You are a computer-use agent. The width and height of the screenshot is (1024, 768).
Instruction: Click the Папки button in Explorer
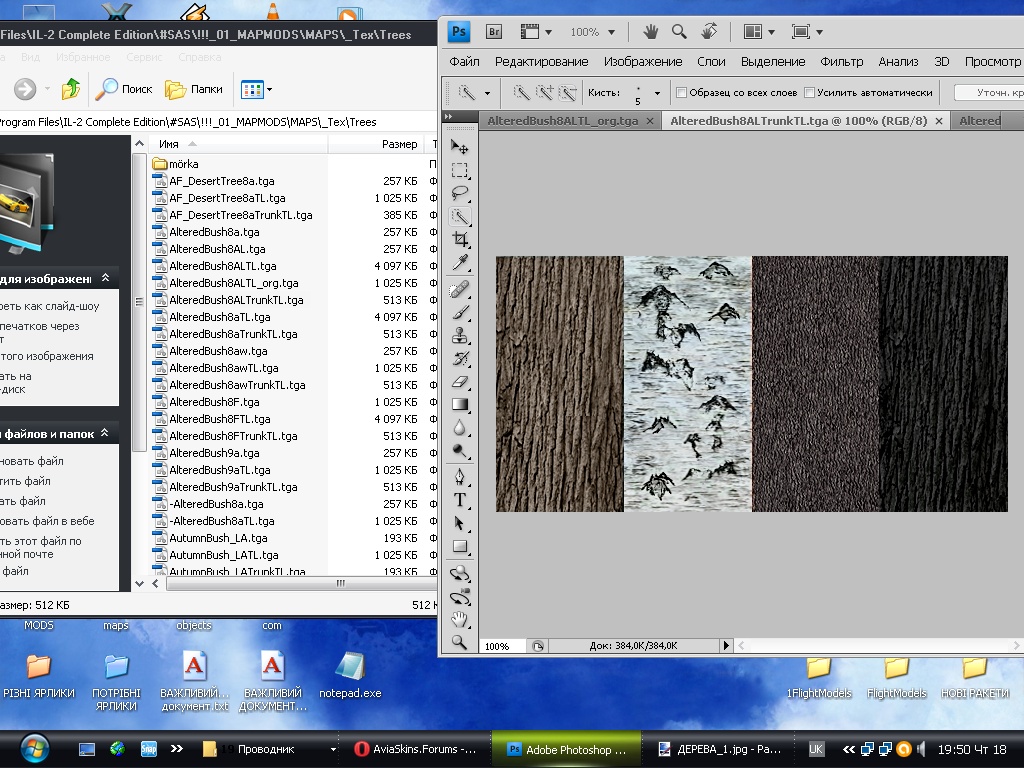pos(194,89)
